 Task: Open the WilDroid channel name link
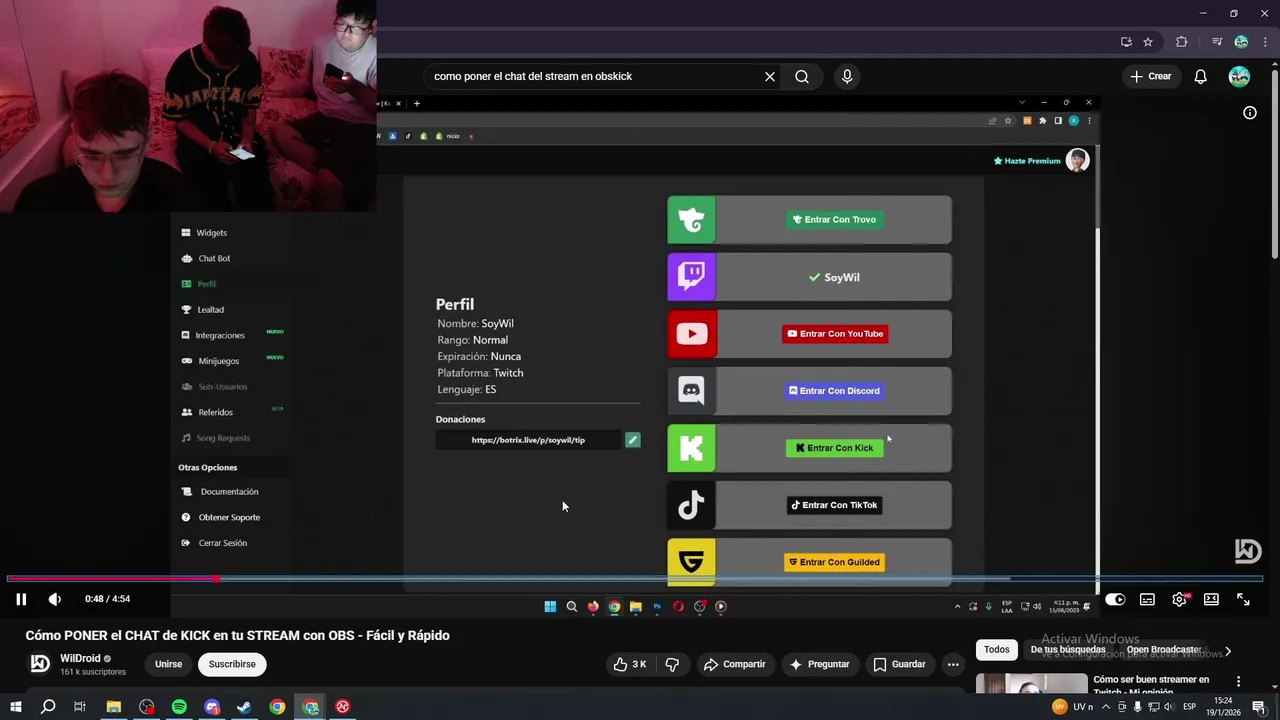pos(80,658)
